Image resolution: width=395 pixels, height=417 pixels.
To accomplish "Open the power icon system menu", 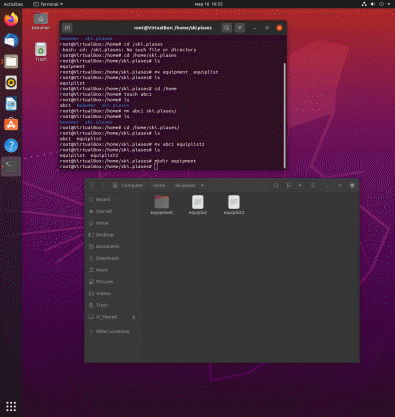I will 381,4.
